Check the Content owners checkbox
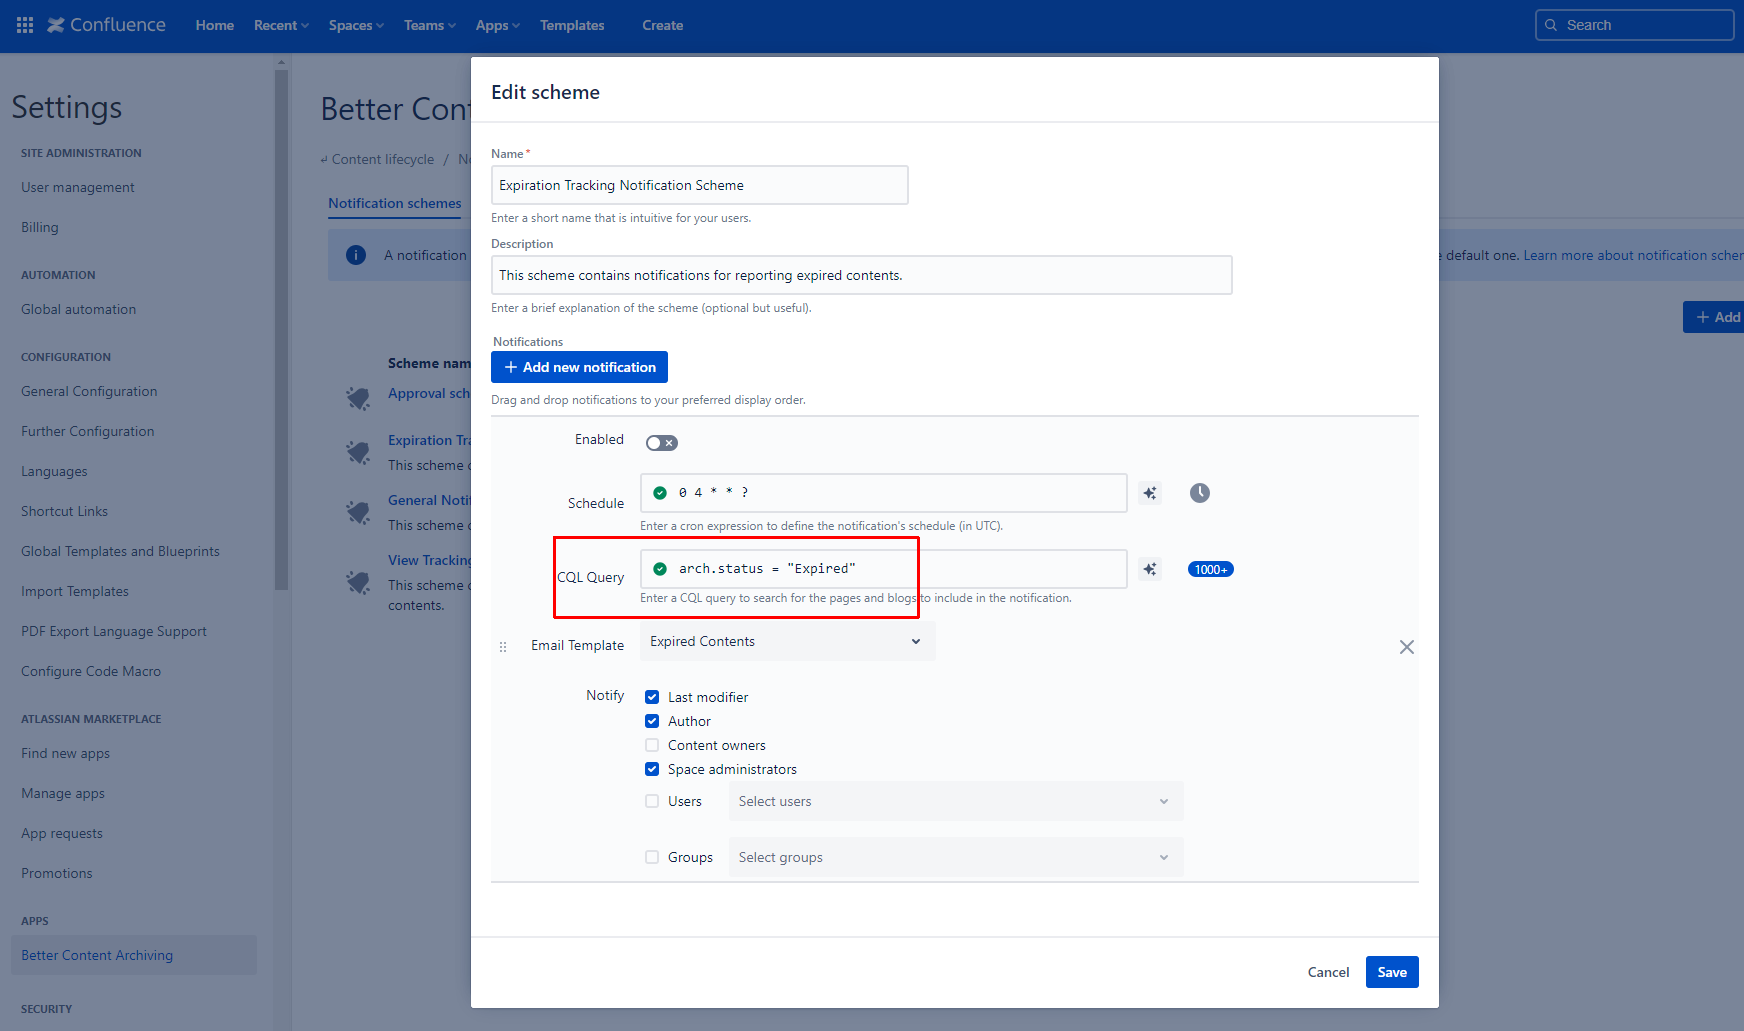 point(652,744)
